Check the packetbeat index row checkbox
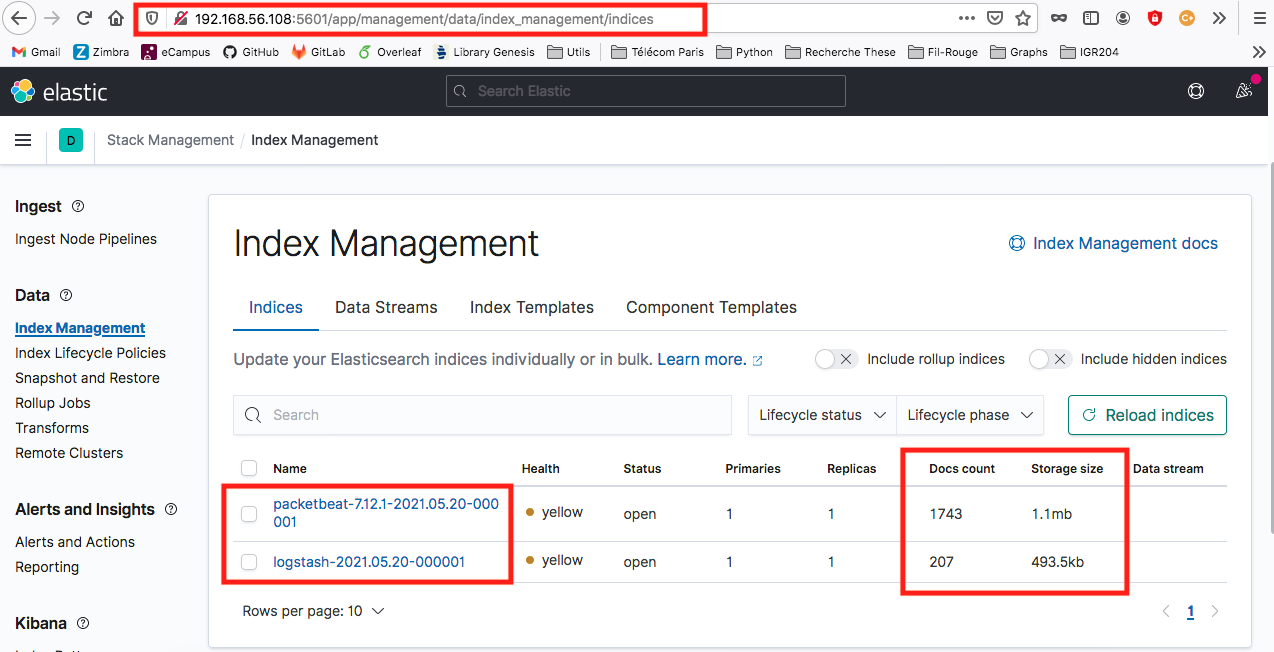 click(249, 514)
